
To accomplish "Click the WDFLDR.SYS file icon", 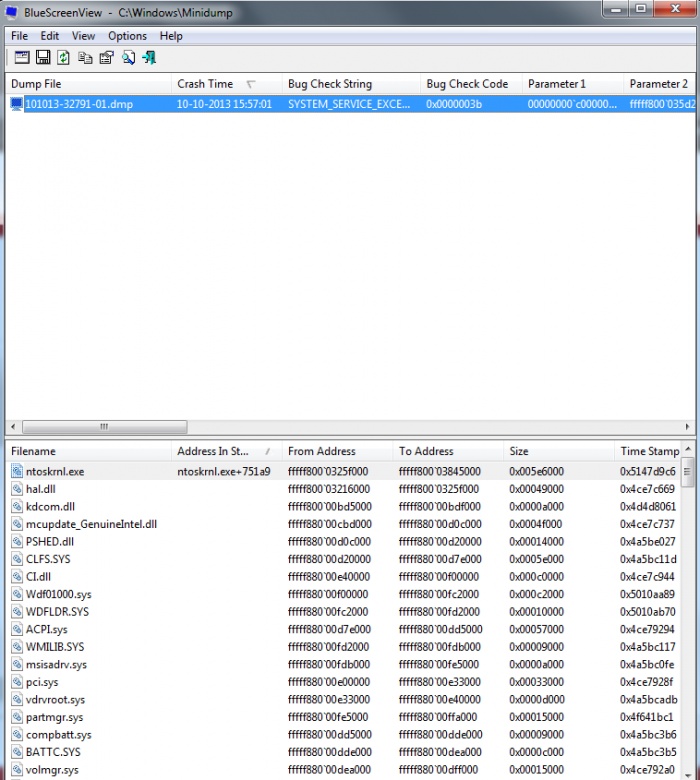I will pyautogui.click(x=17, y=611).
